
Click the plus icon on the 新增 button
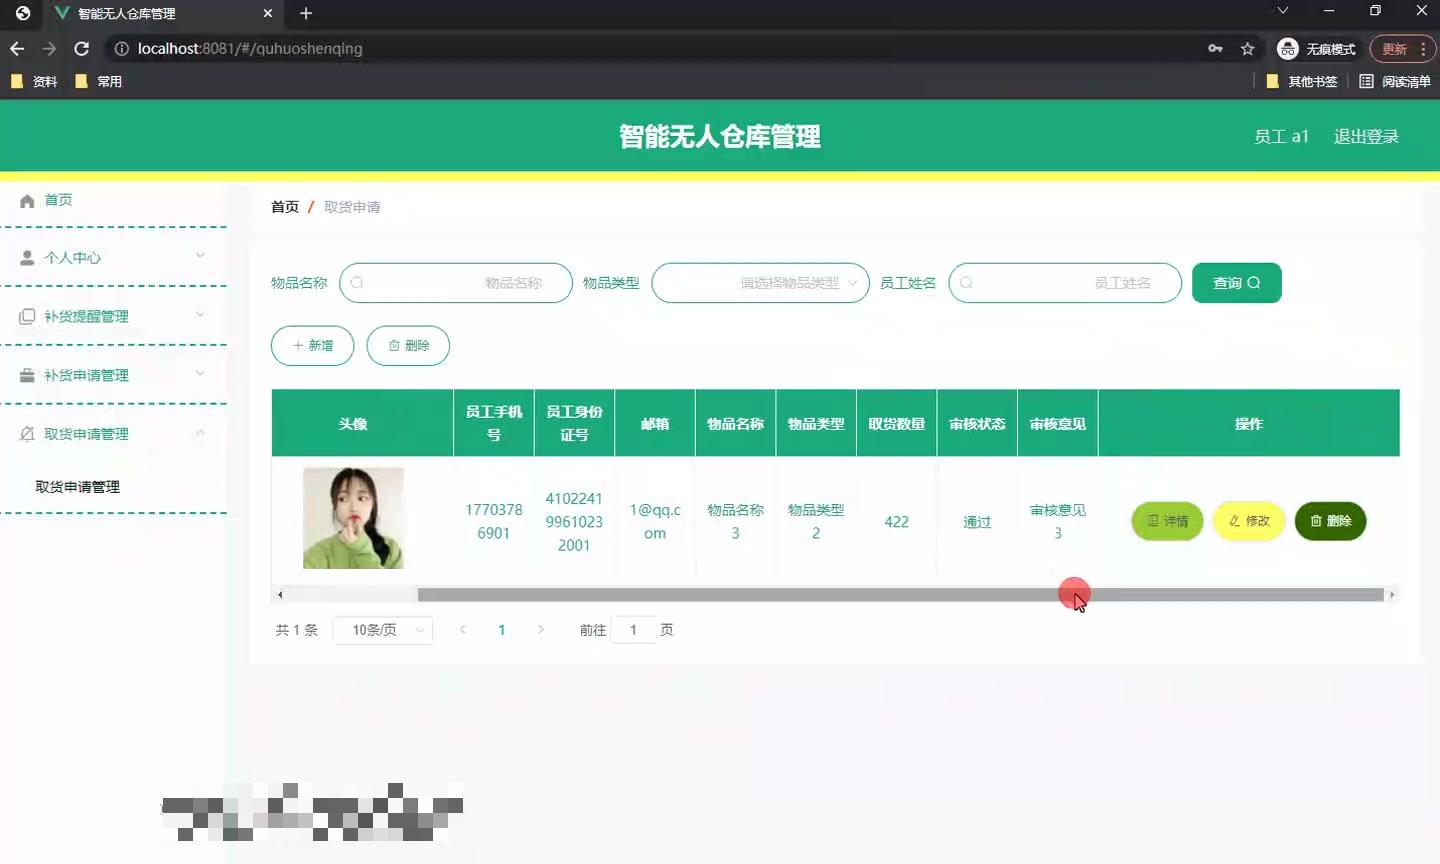[298, 345]
